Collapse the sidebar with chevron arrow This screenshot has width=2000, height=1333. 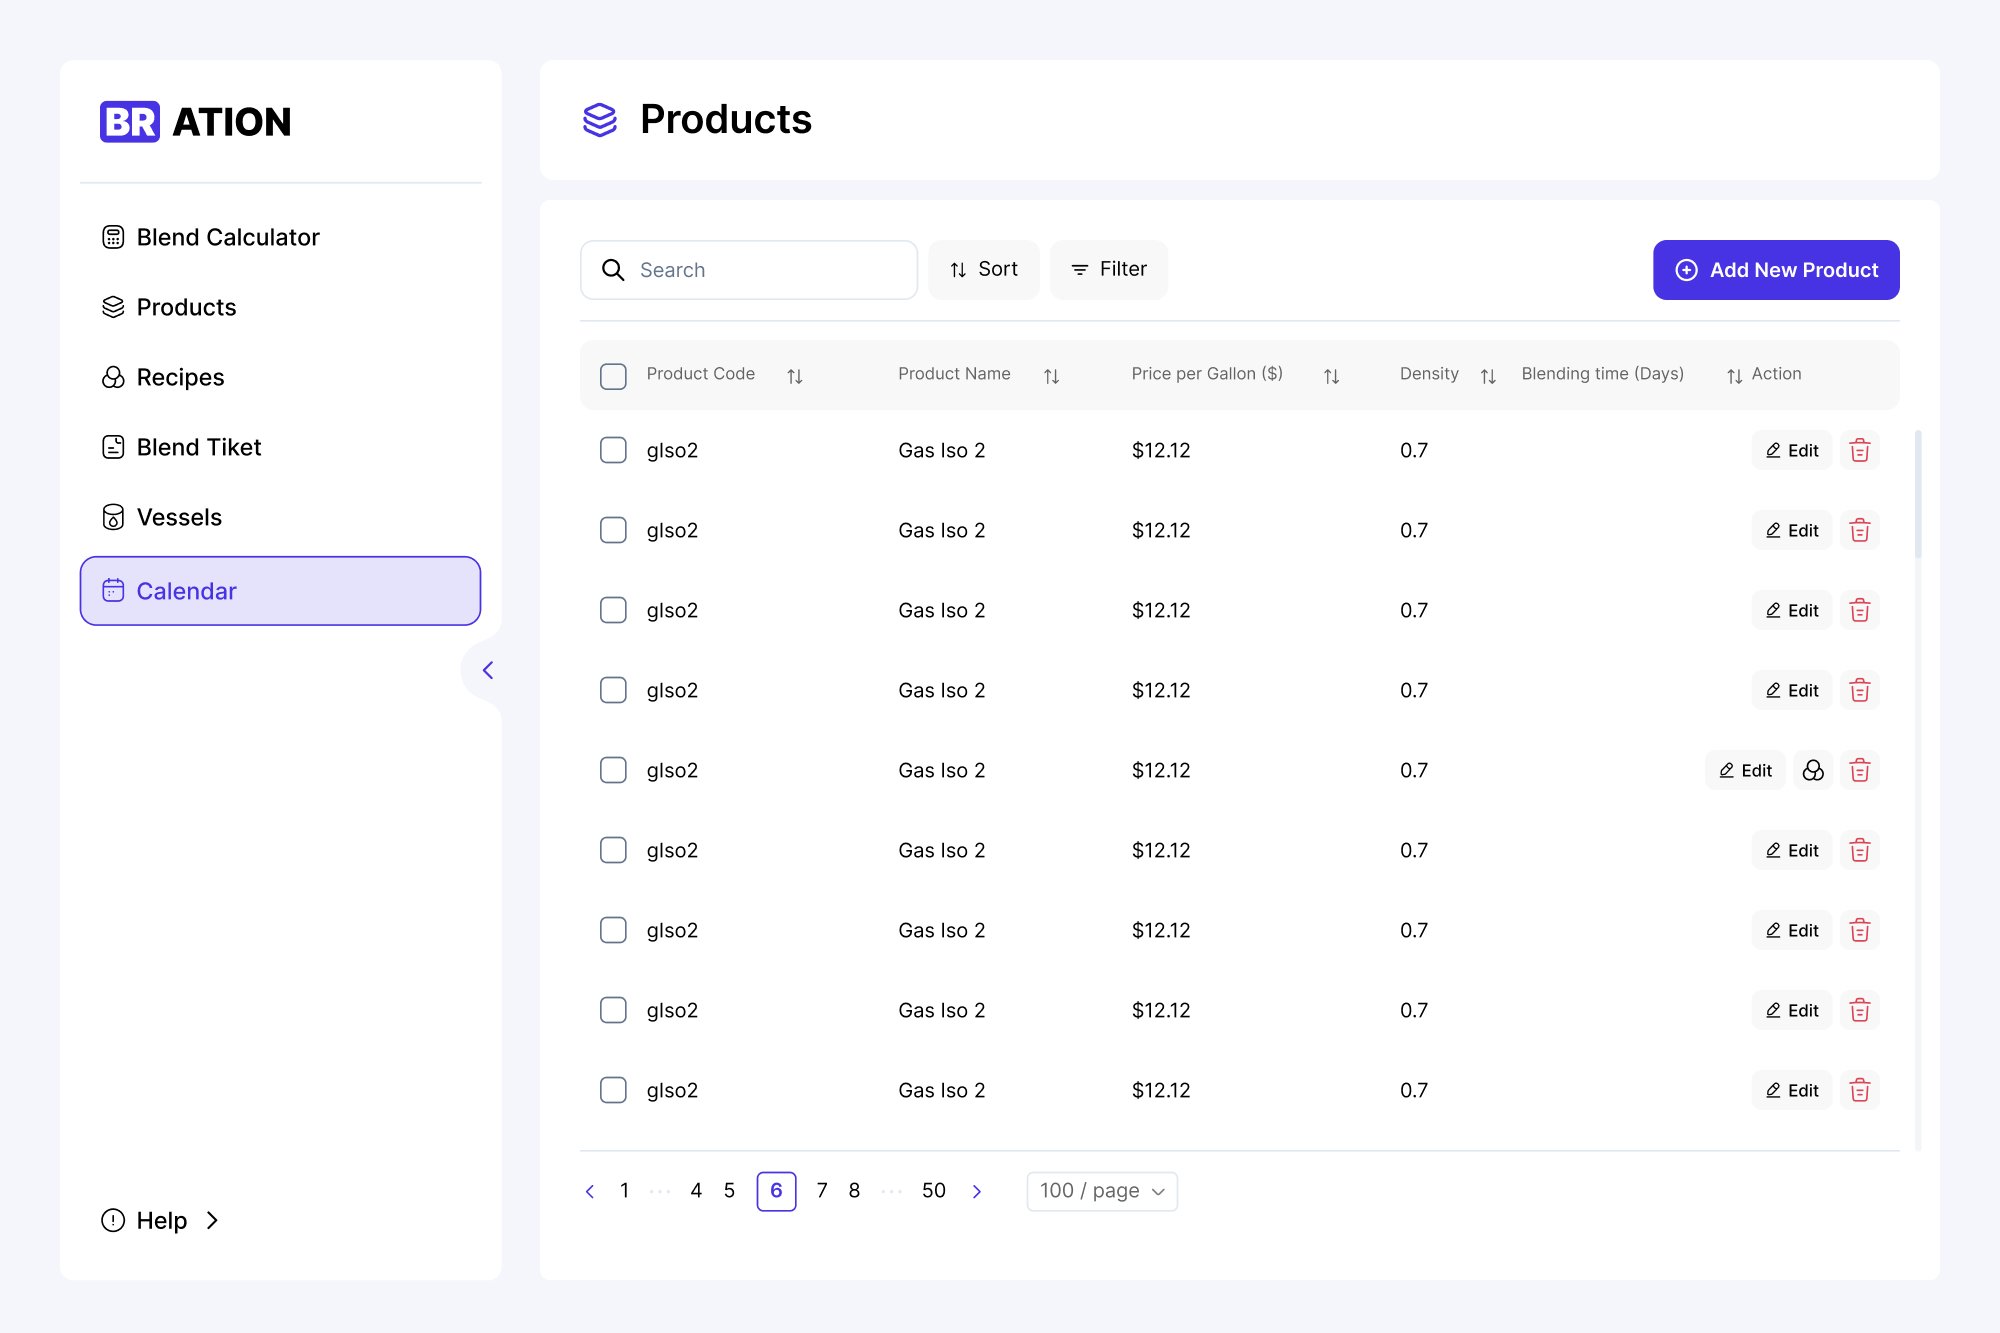(488, 670)
